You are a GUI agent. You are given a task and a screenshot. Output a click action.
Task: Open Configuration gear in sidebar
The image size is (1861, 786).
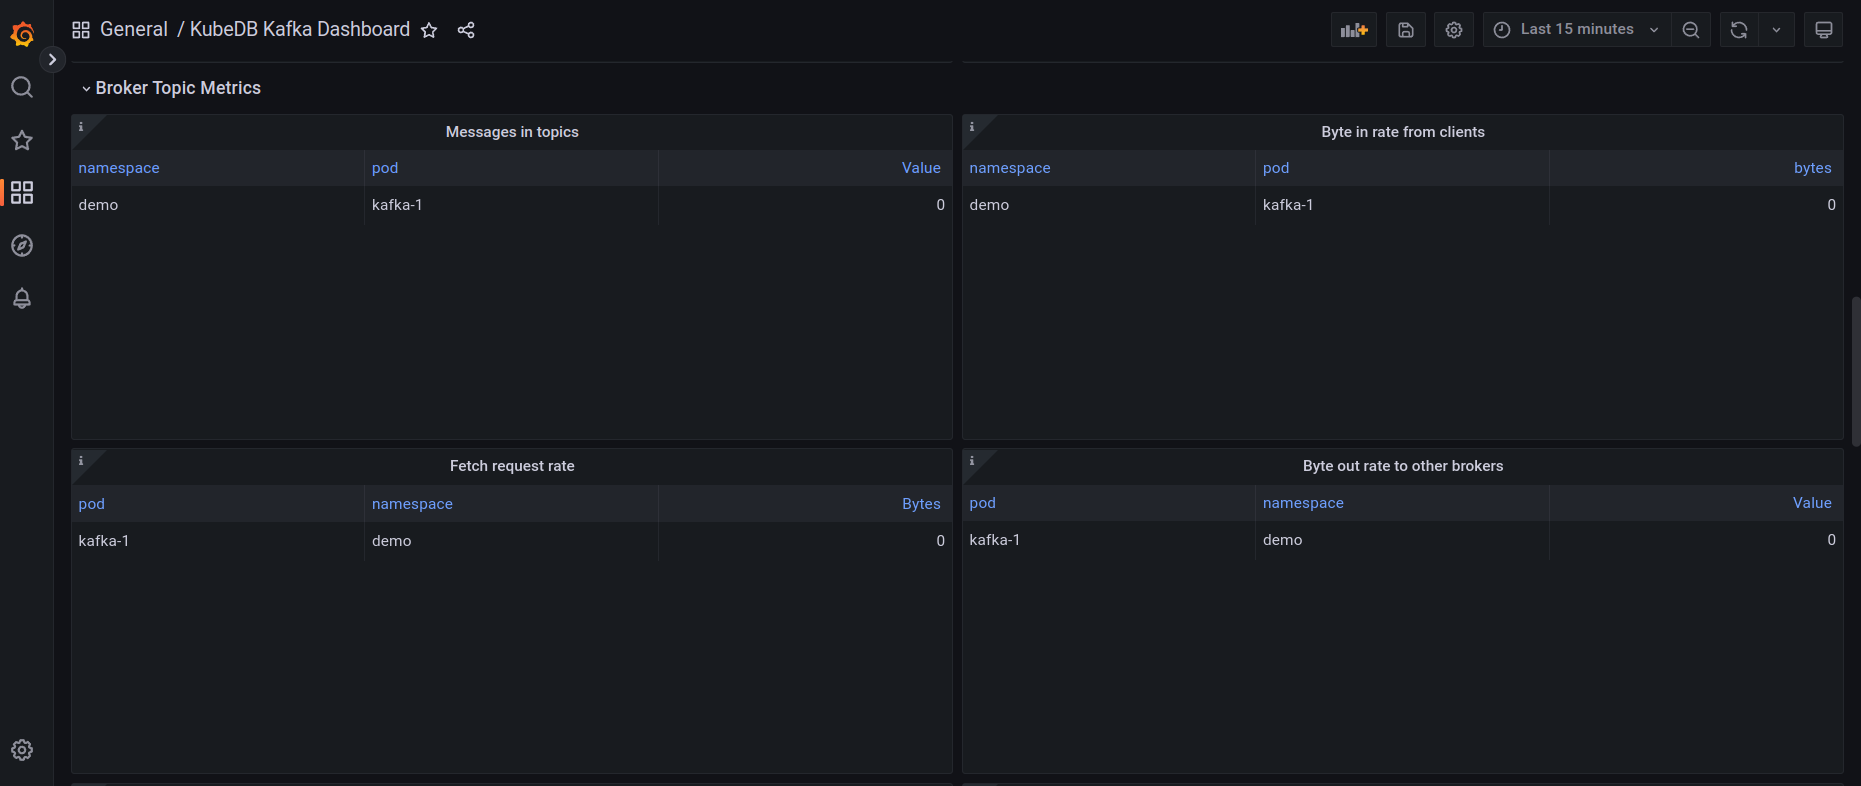[x=22, y=750]
